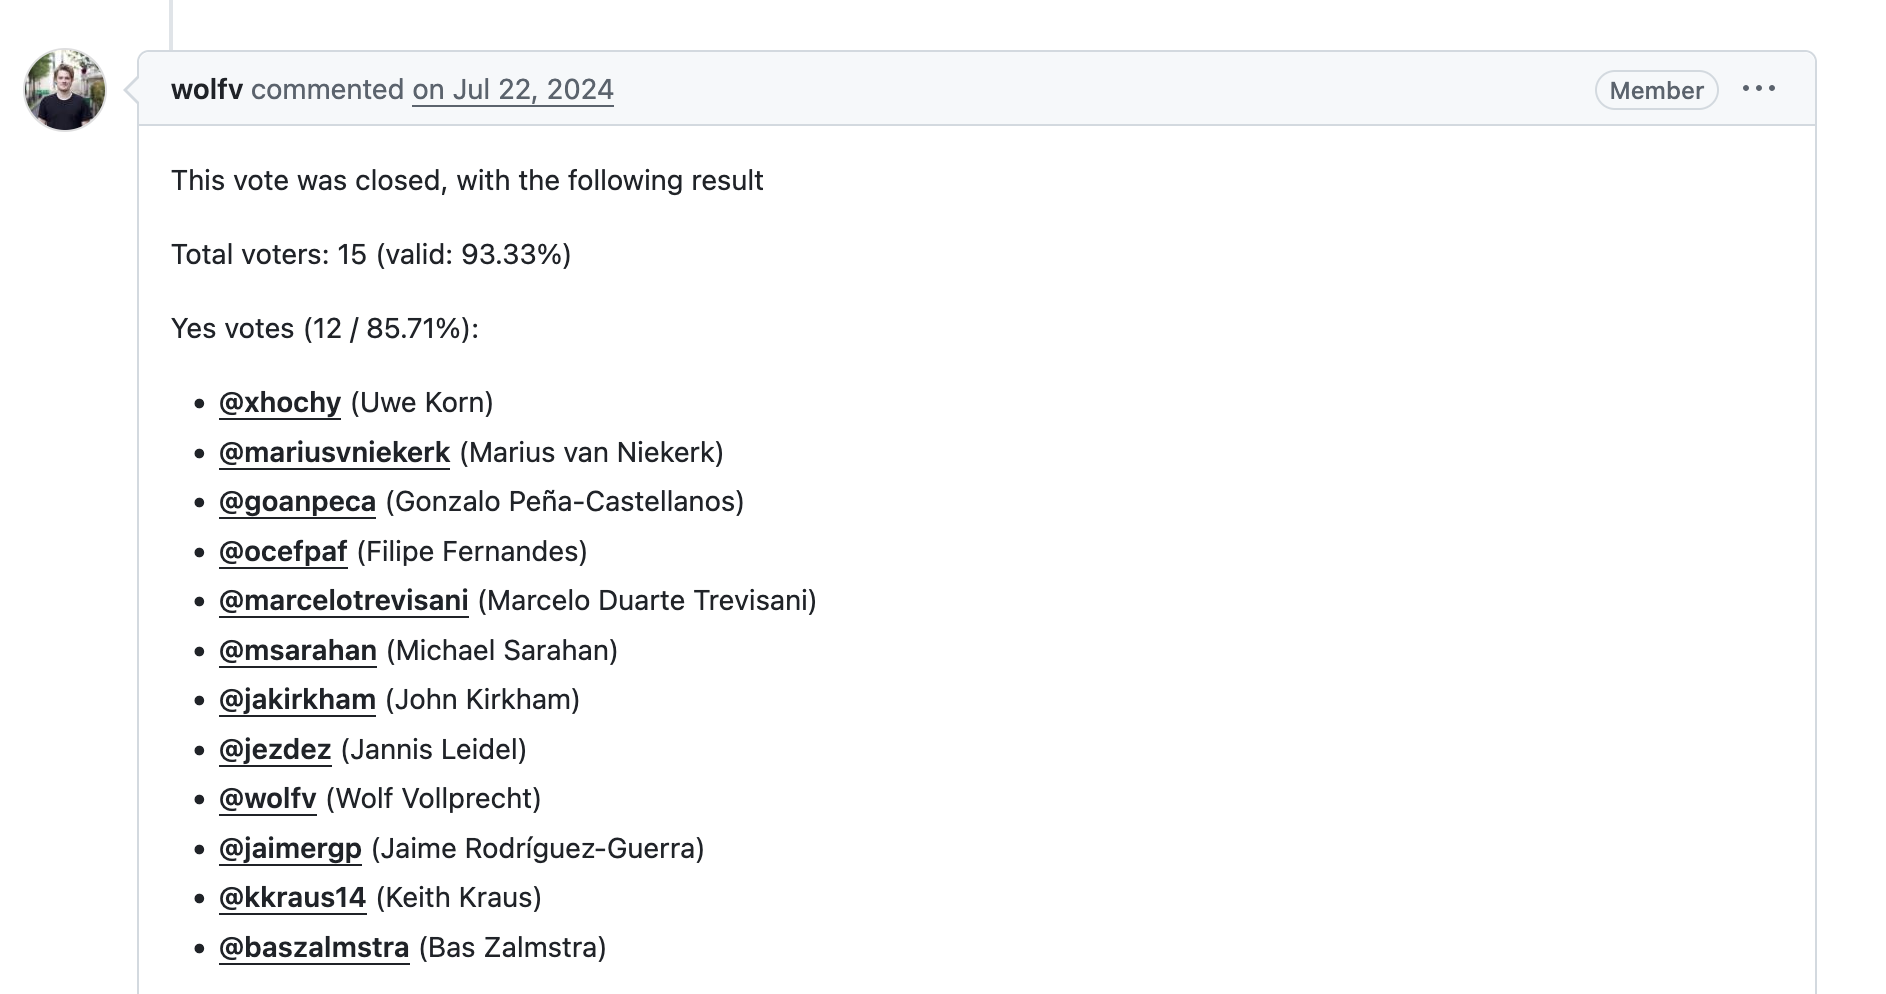Open the wolfv author username link
Viewport: 1886px width, 994px height.
tap(207, 90)
